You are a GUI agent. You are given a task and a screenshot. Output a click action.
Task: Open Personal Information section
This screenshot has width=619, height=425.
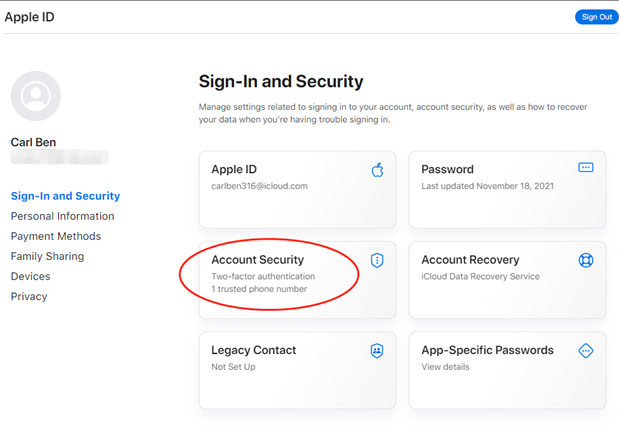[62, 216]
